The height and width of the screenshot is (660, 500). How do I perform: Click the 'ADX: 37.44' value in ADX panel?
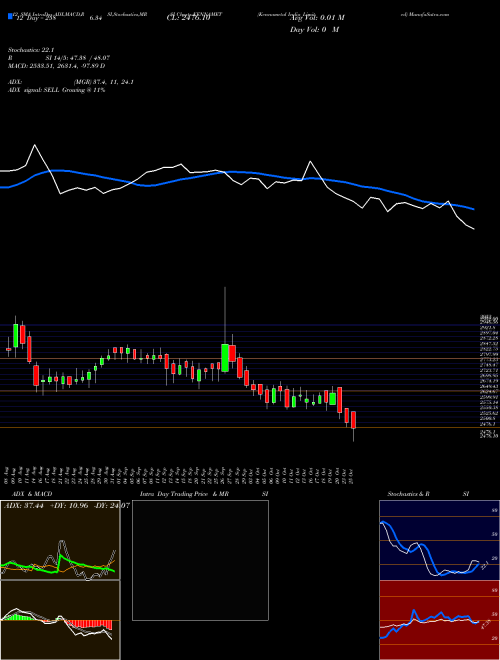point(24,505)
